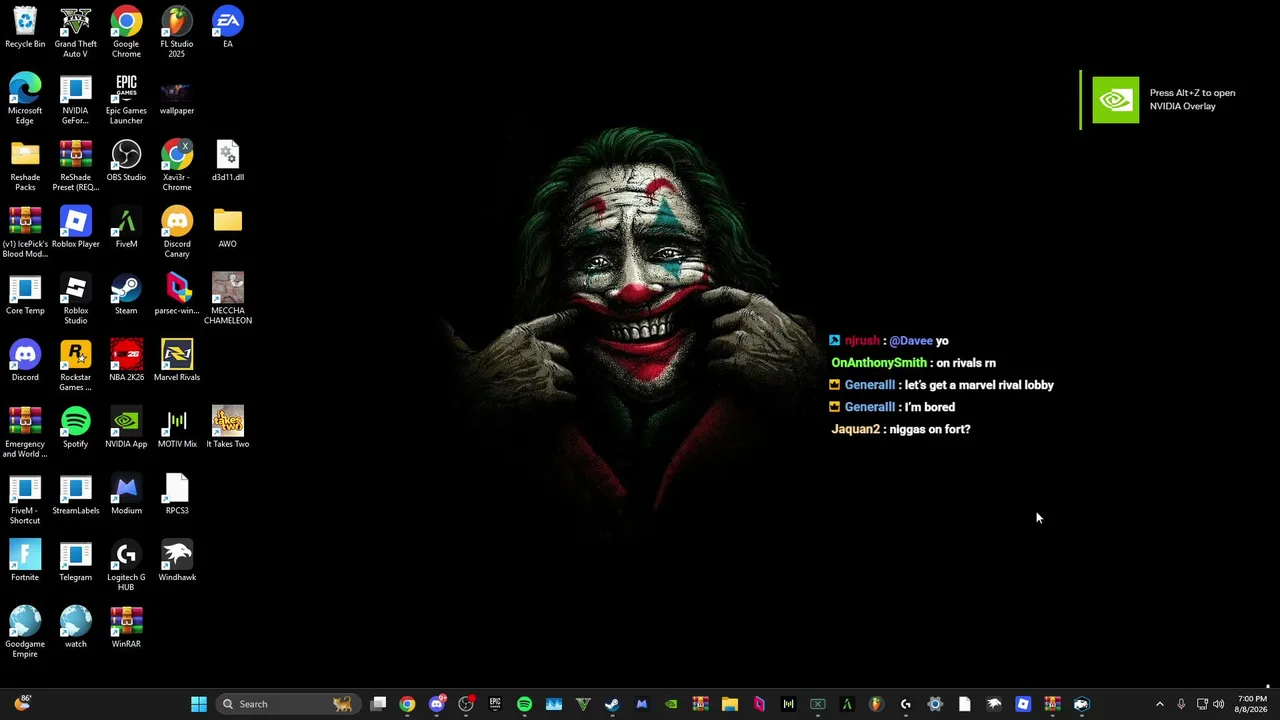
Task: Select the FiveM - Shortcut desktop icon
Action: [25, 500]
